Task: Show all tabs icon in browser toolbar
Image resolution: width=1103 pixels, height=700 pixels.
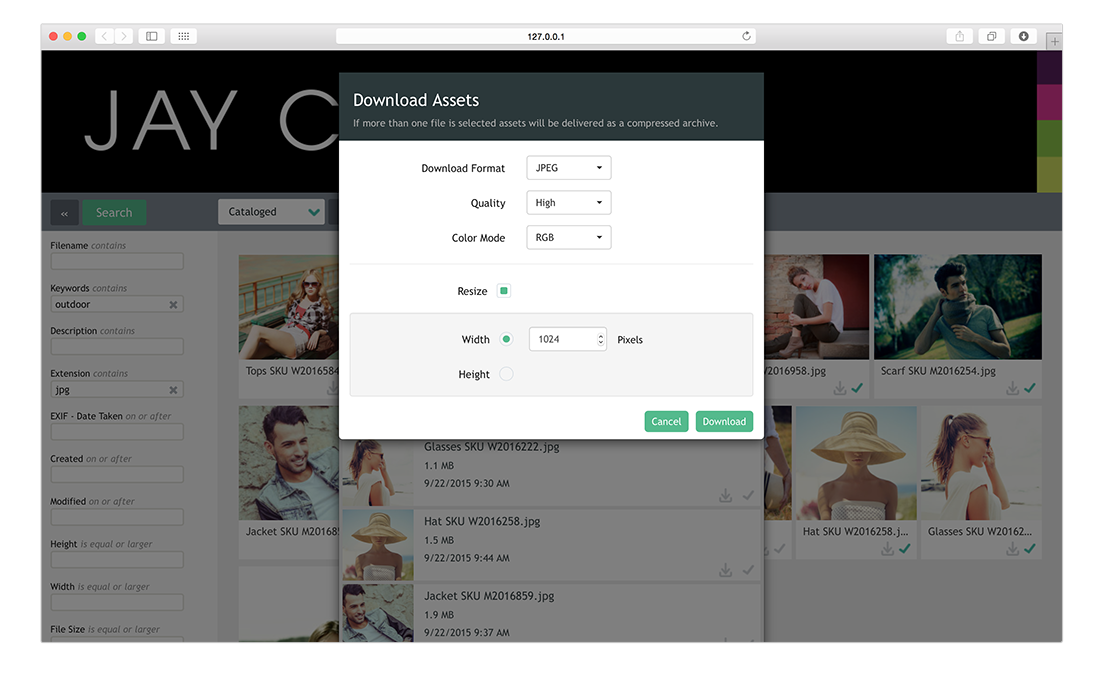Action: point(992,36)
